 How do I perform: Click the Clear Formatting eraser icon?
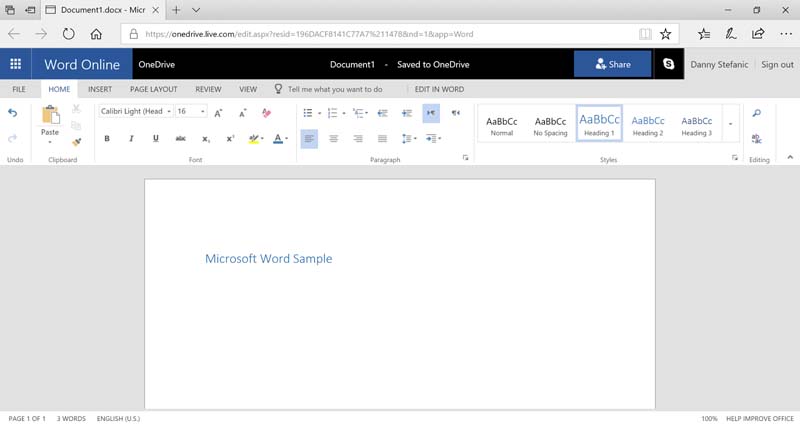(x=266, y=113)
